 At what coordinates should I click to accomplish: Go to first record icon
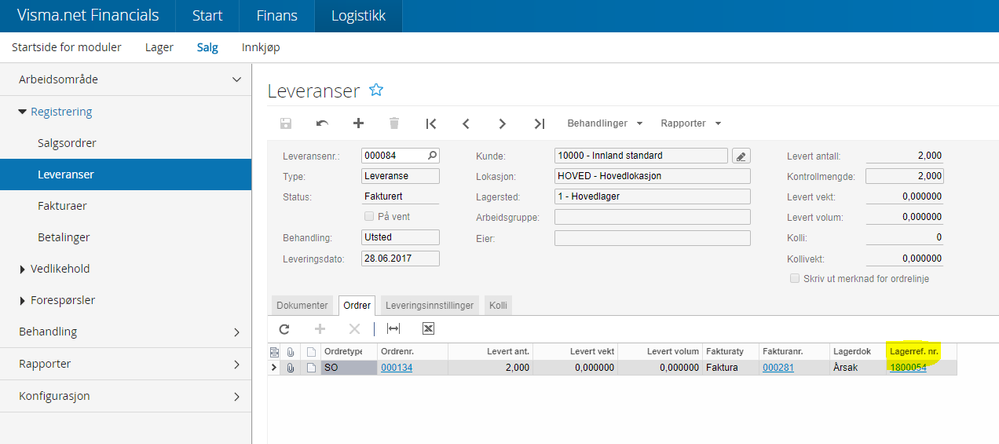431,124
